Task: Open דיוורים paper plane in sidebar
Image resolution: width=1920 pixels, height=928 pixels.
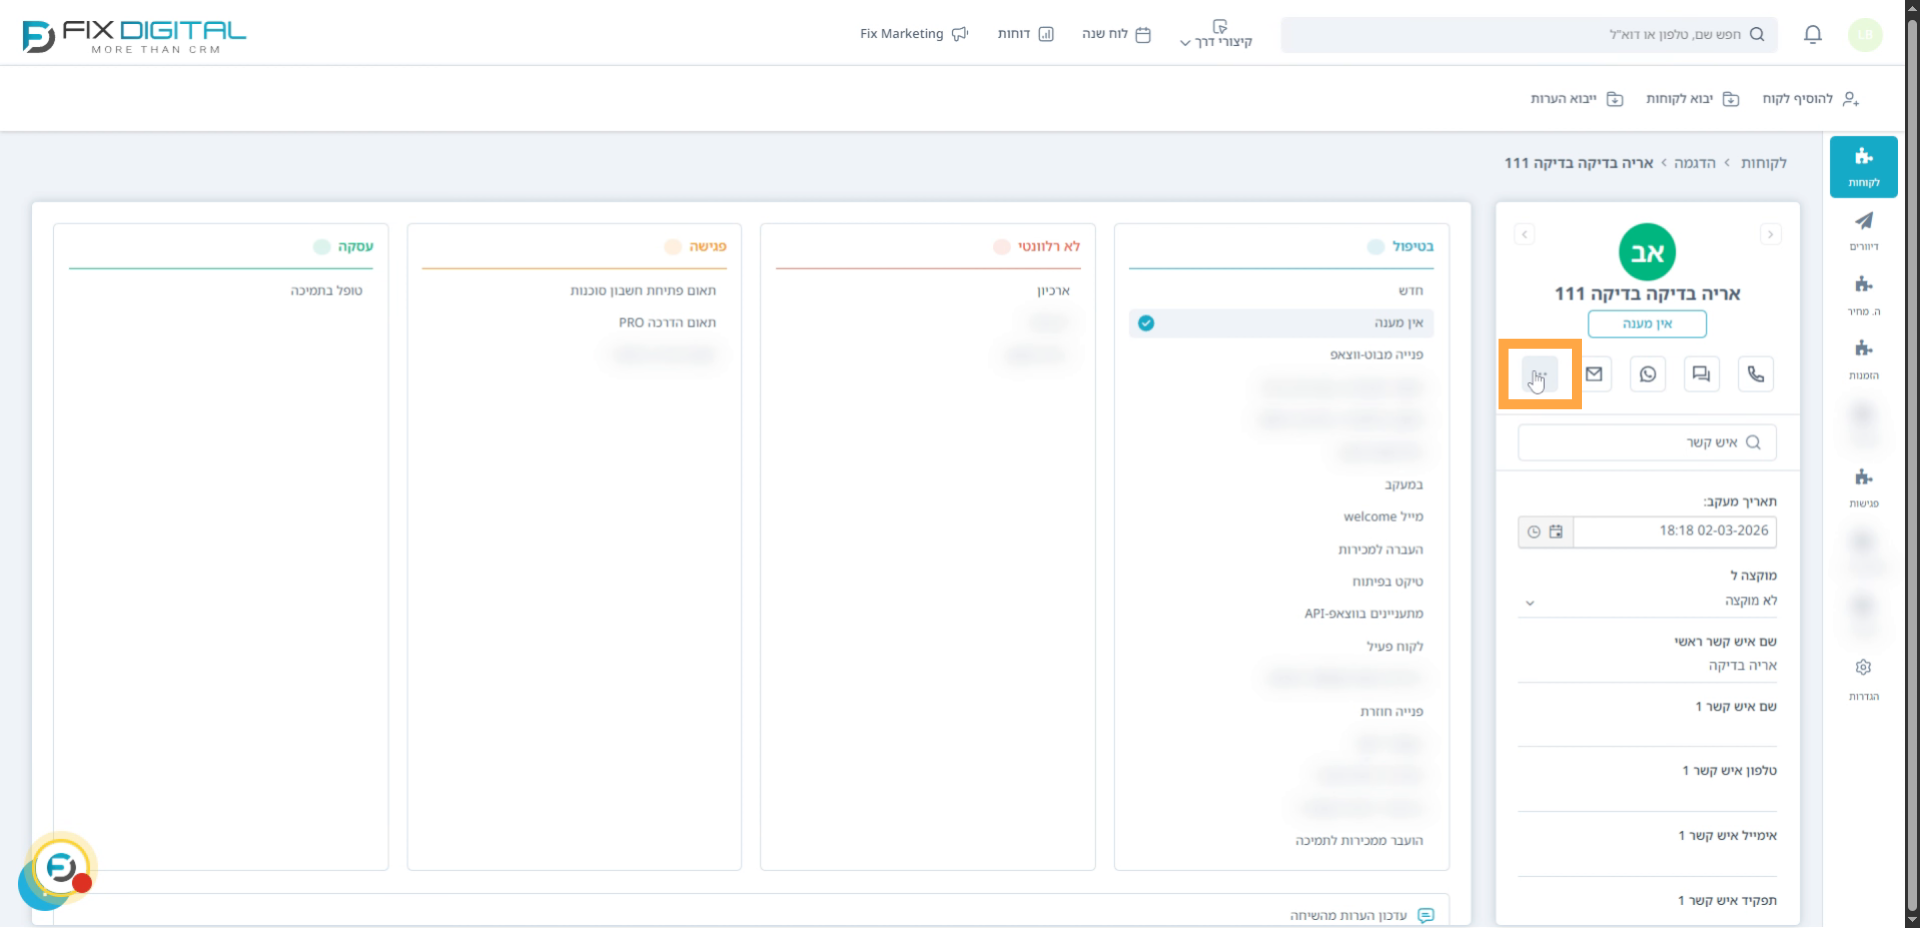Action: (x=1863, y=221)
